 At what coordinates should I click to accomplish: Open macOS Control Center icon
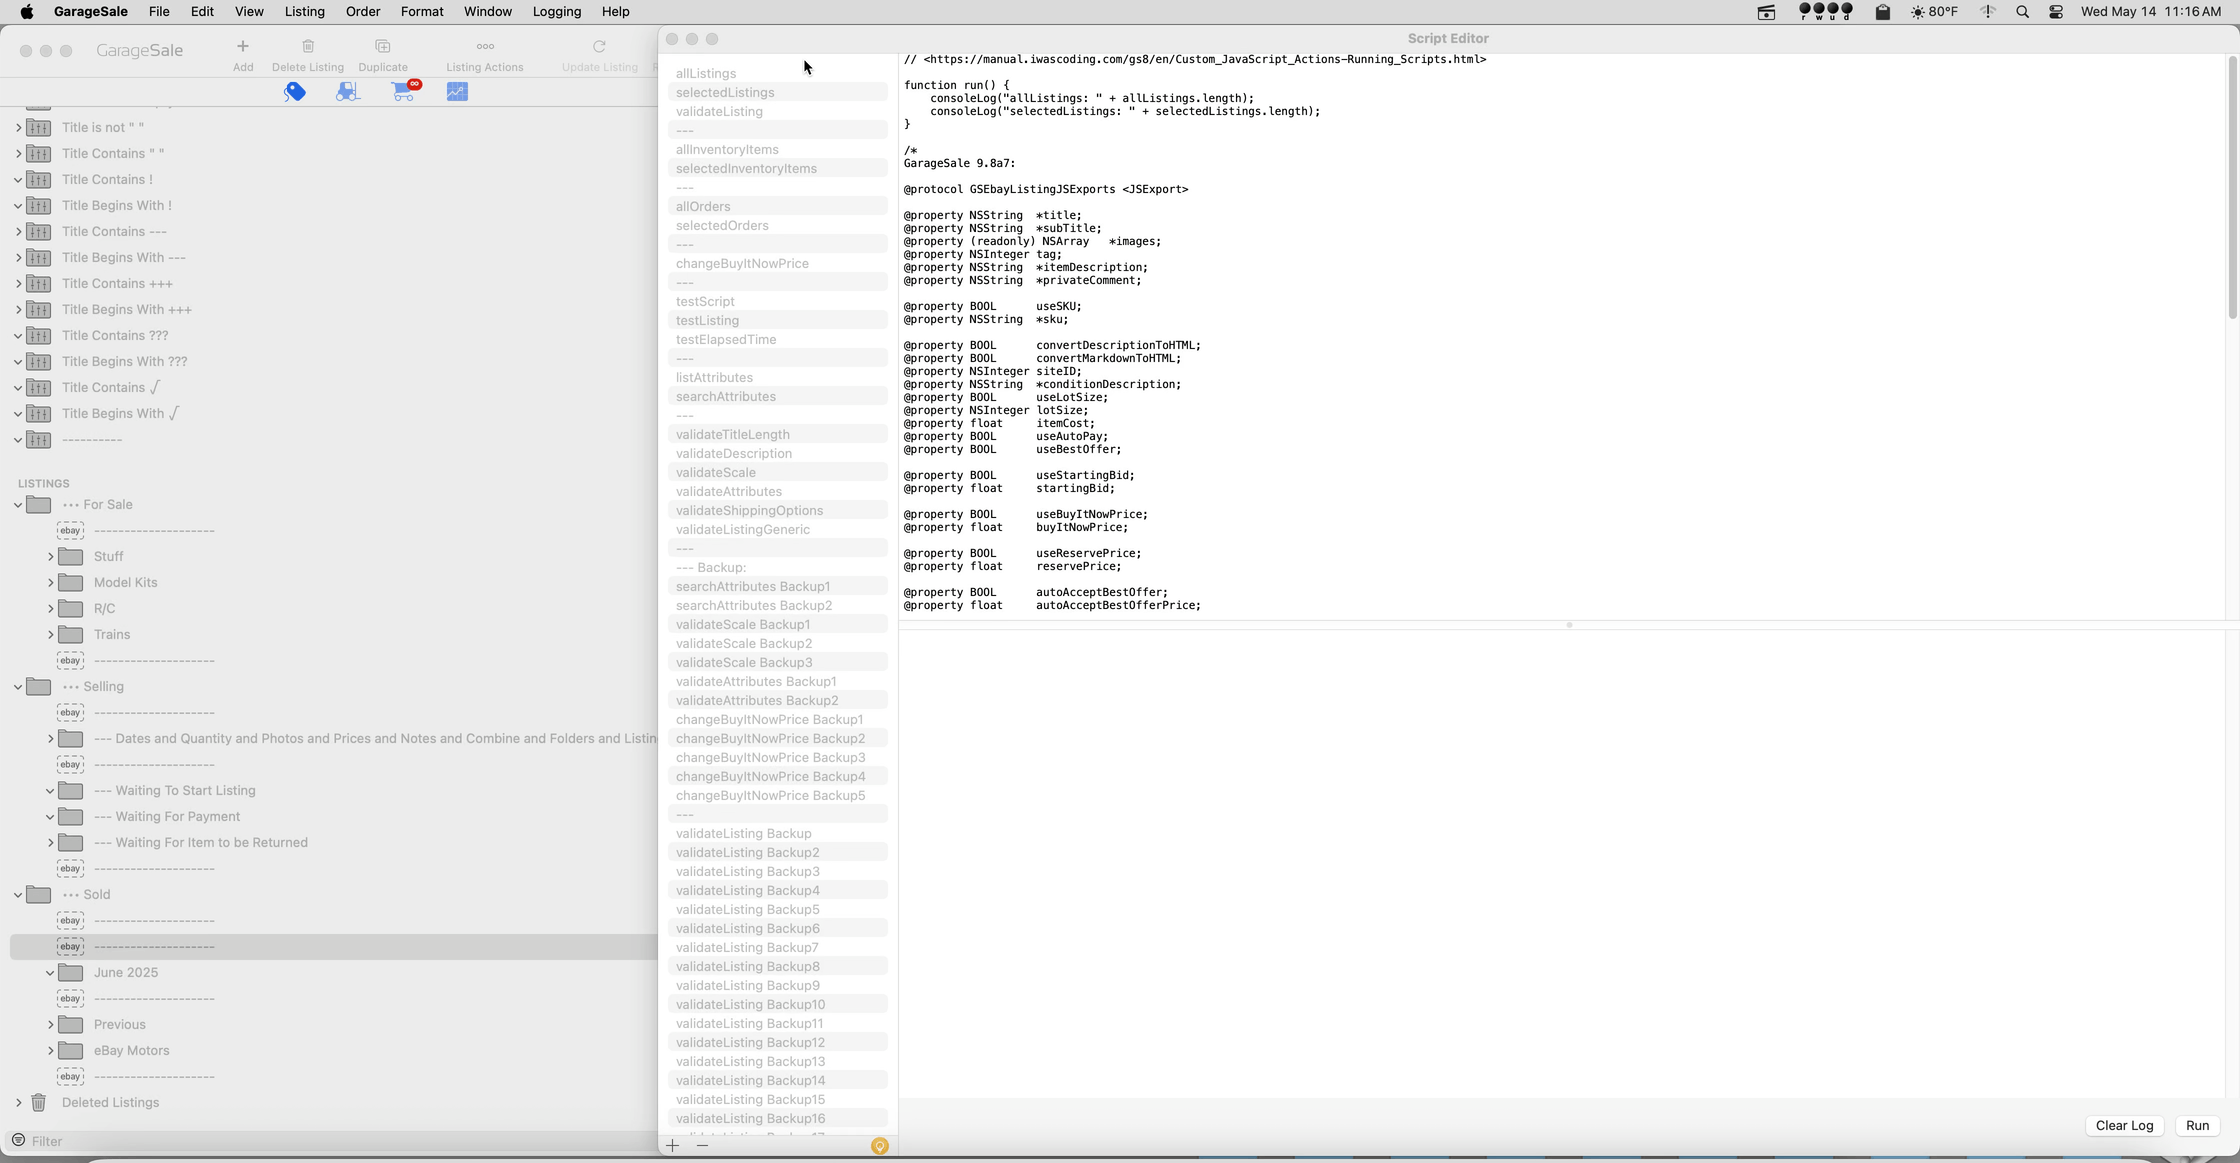pos(2056,12)
